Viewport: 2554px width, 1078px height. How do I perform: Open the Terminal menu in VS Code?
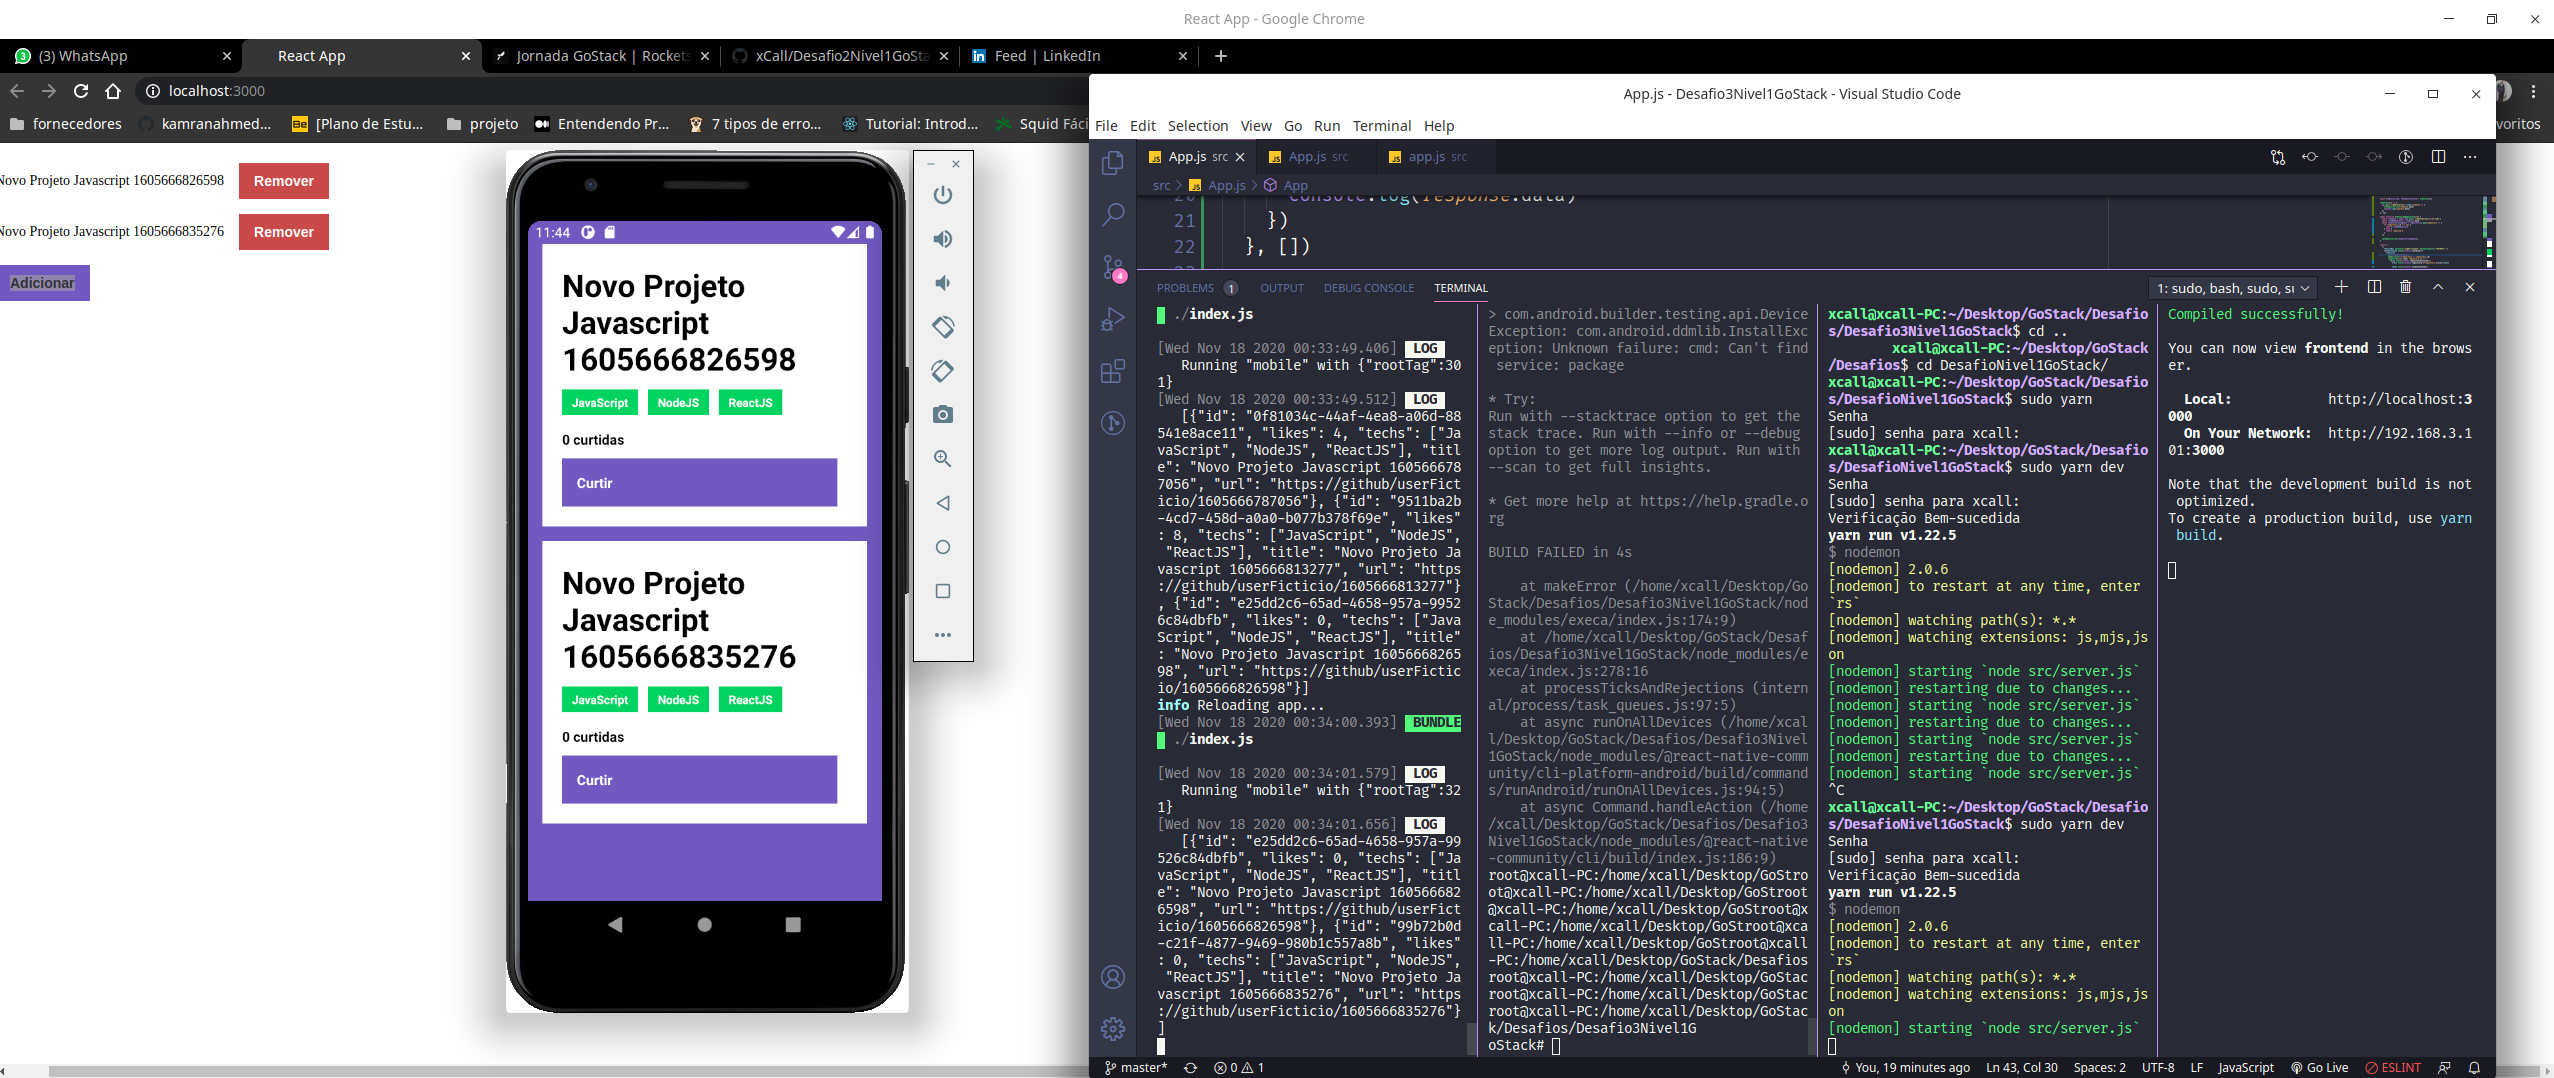tap(1382, 126)
